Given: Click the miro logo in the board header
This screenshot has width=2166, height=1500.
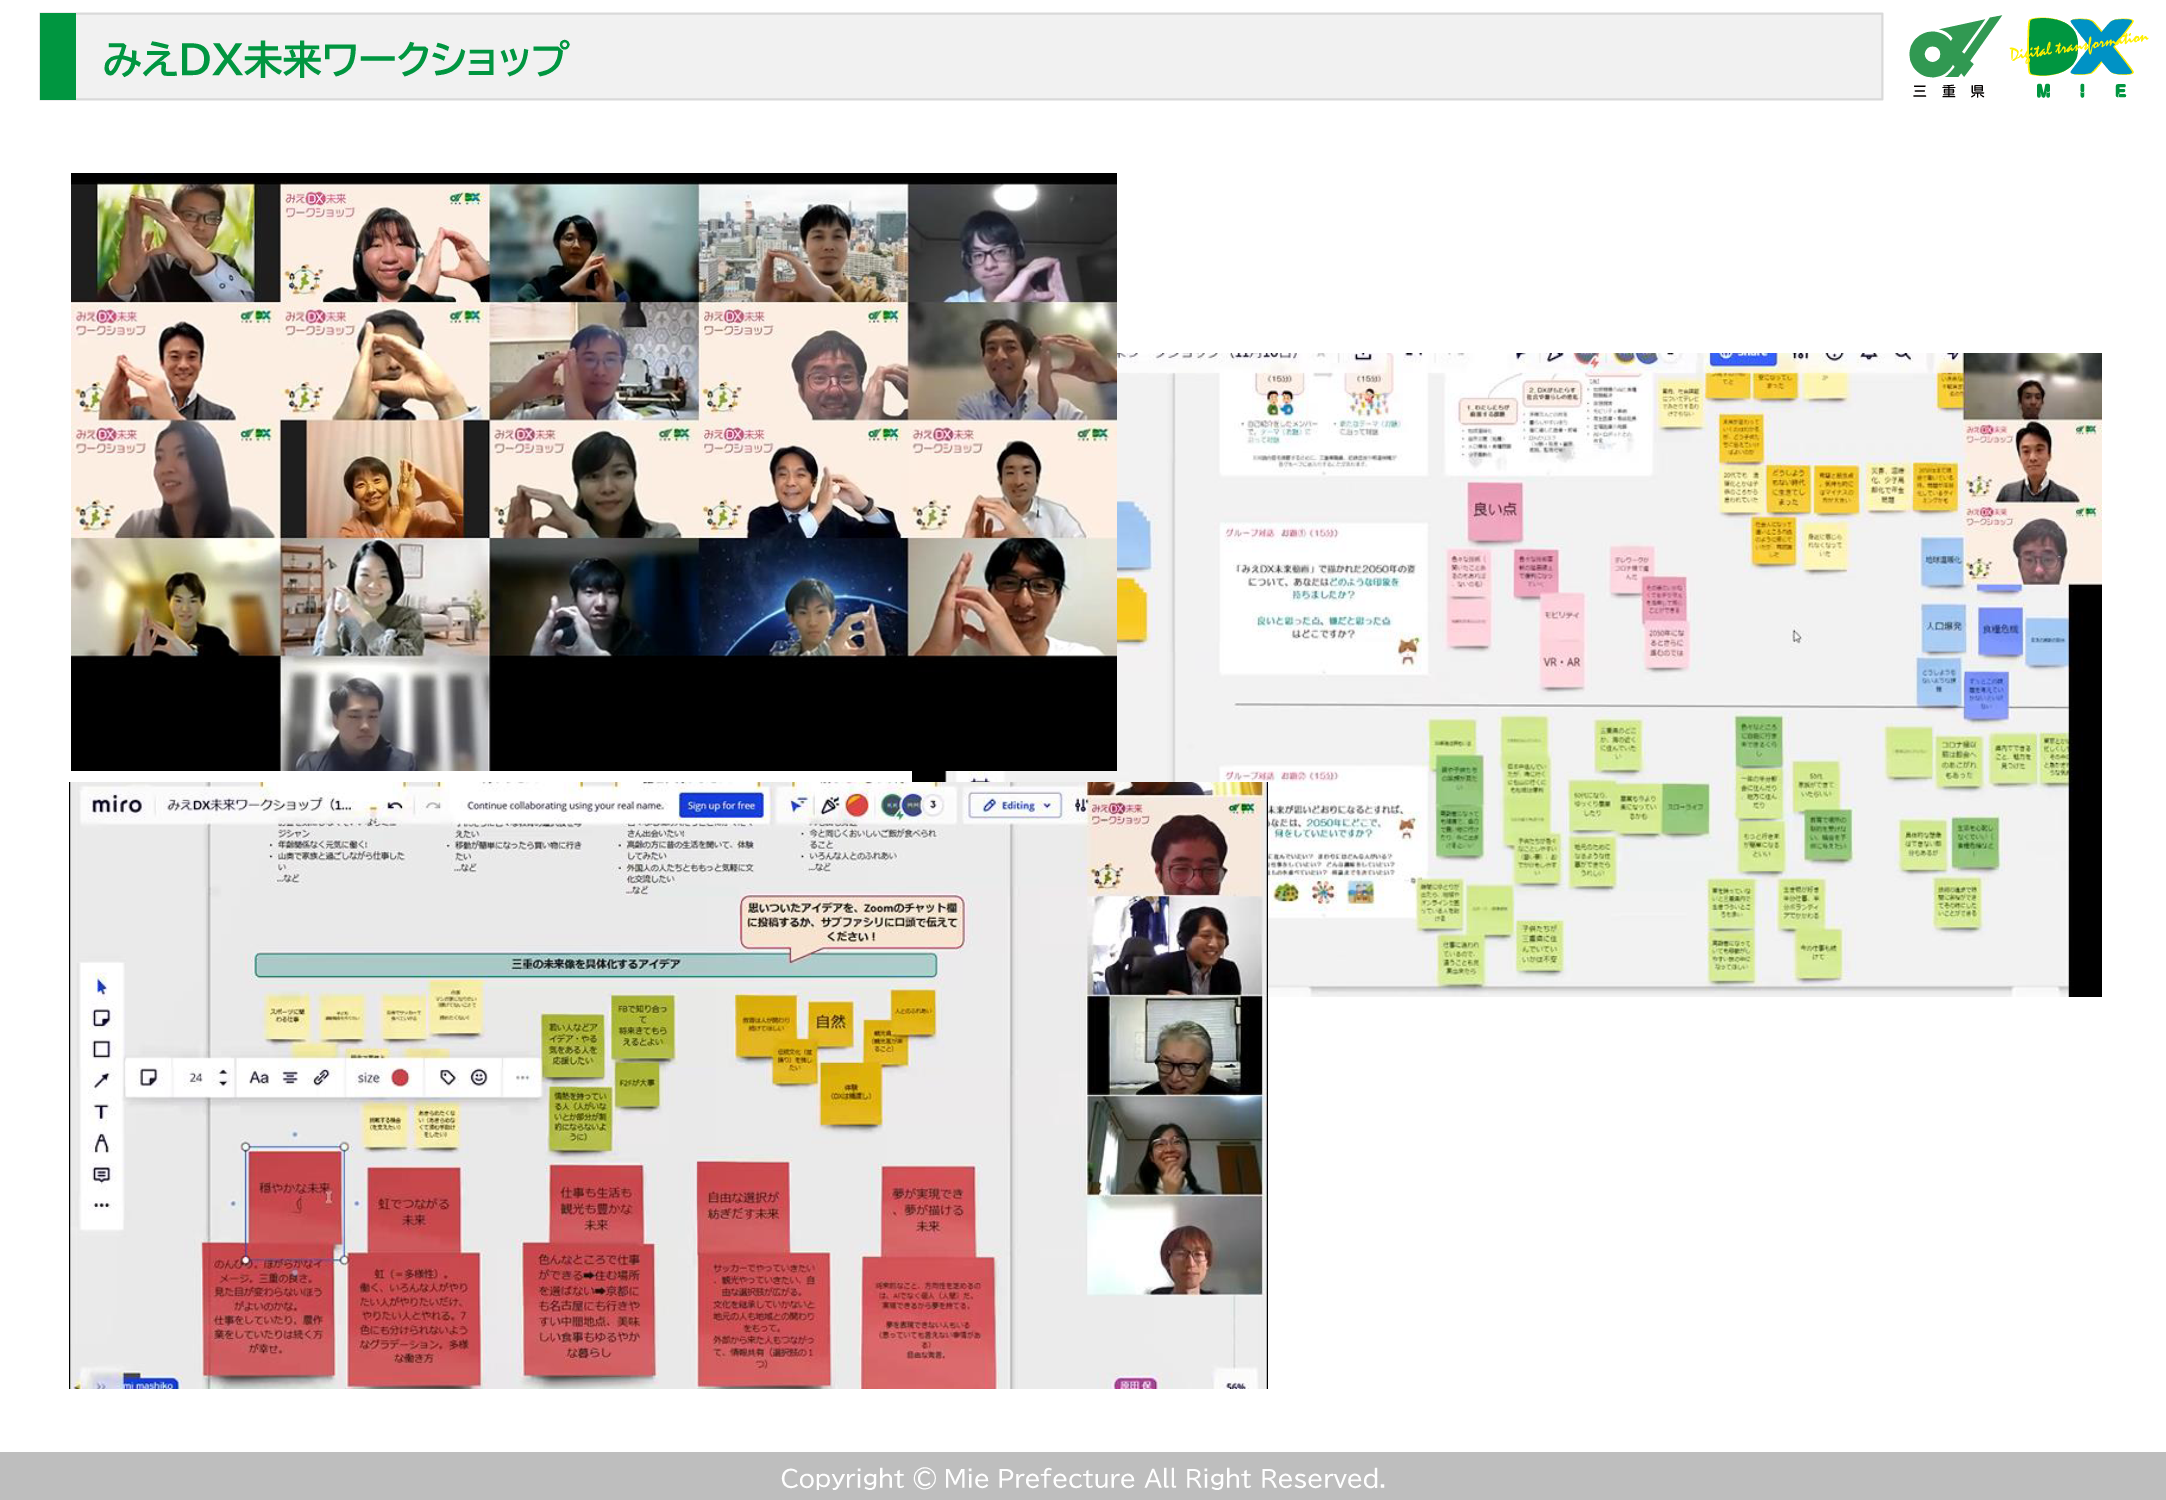Looking at the screenshot, I should pyautogui.click(x=116, y=805).
